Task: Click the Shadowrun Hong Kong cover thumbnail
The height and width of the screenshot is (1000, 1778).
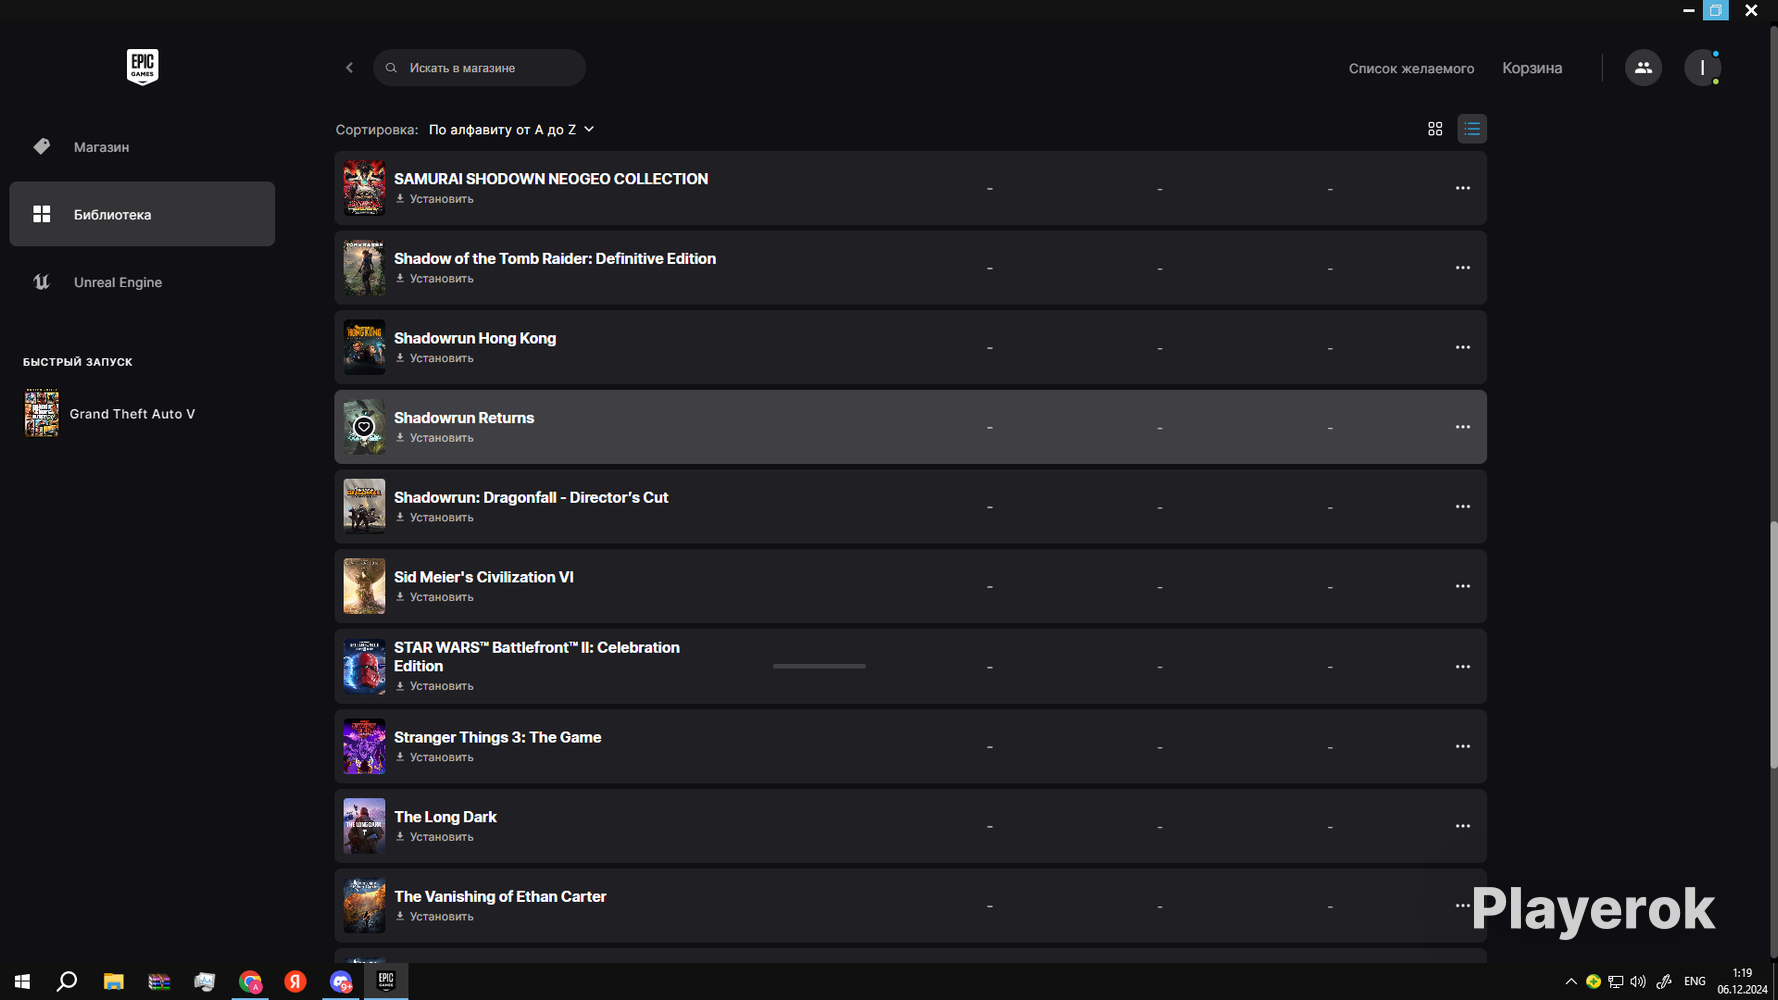Action: coord(364,347)
